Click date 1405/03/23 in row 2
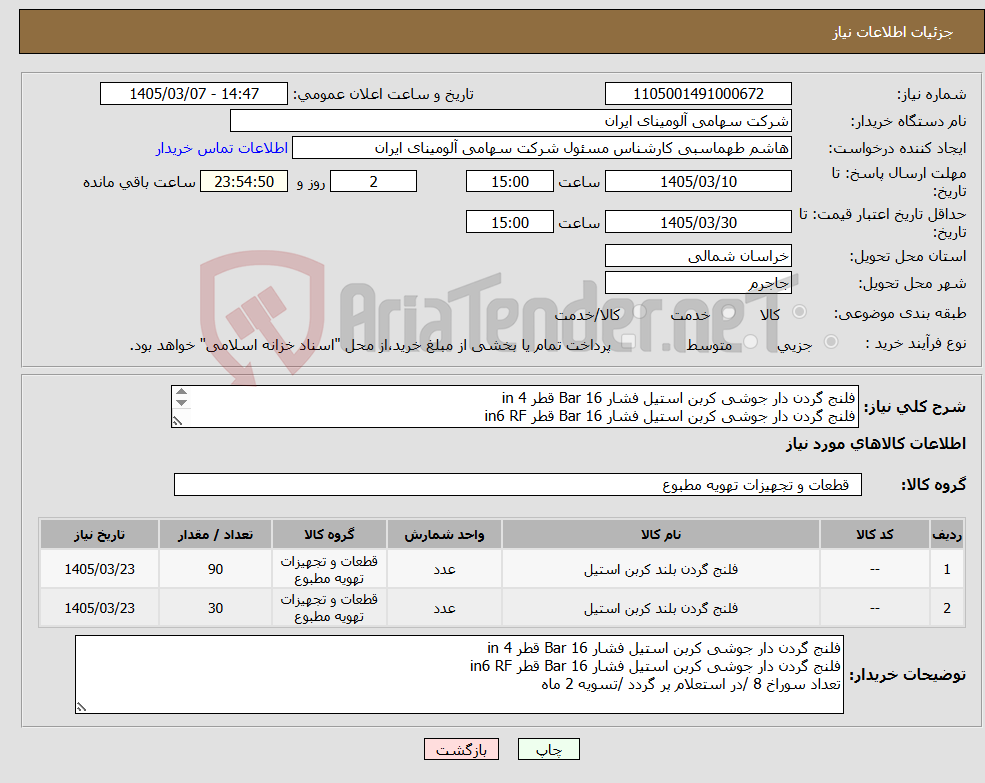The width and height of the screenshot is (985, 783). [99, 608]
